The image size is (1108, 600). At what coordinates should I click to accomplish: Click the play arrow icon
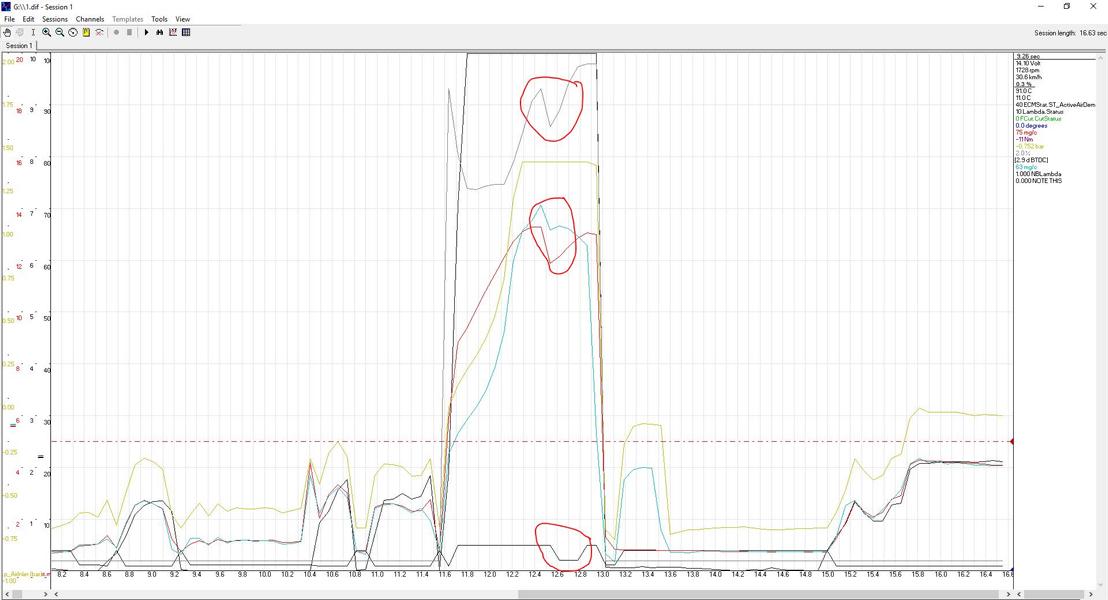coord(146,33)
